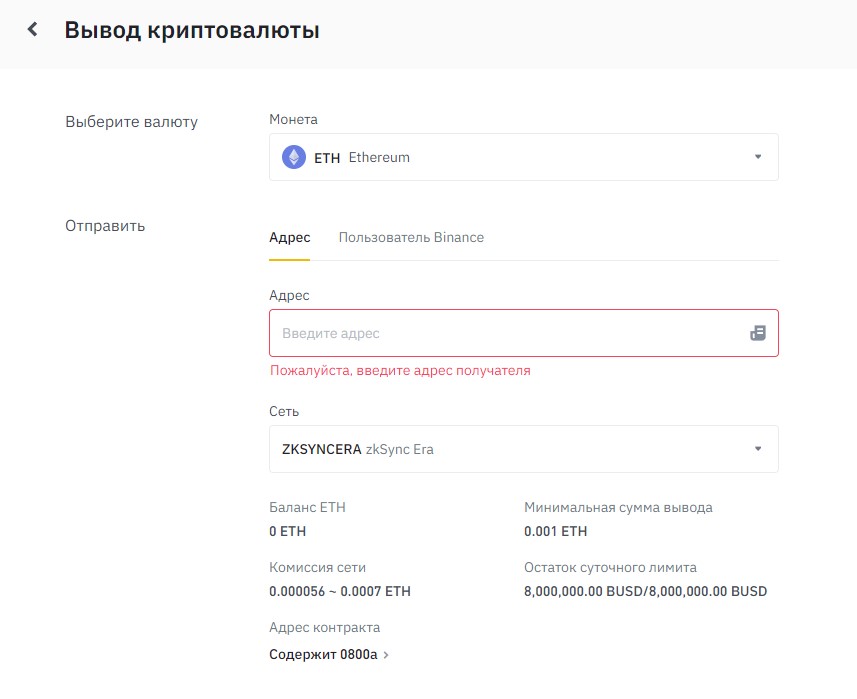Click the Вывод криптовалюты page heading
857x699 pixels.
coord(192,30)
